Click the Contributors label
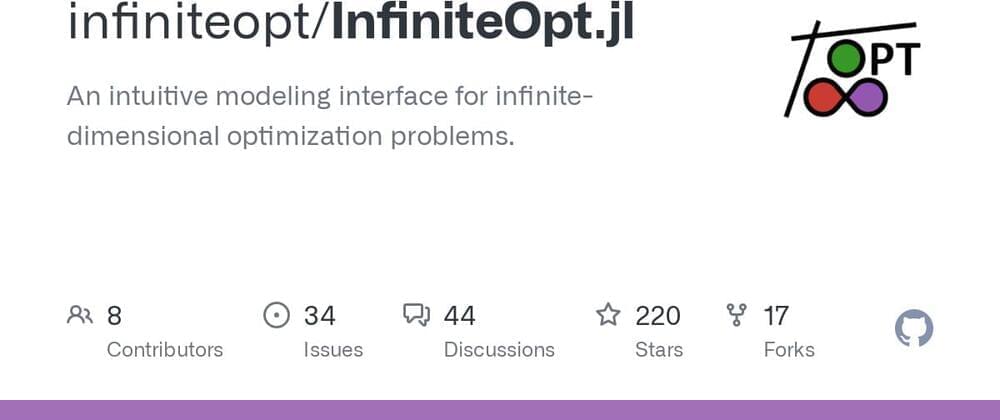Image resolution: width=1000 pixels, height=420 pixels. [165, 350]
